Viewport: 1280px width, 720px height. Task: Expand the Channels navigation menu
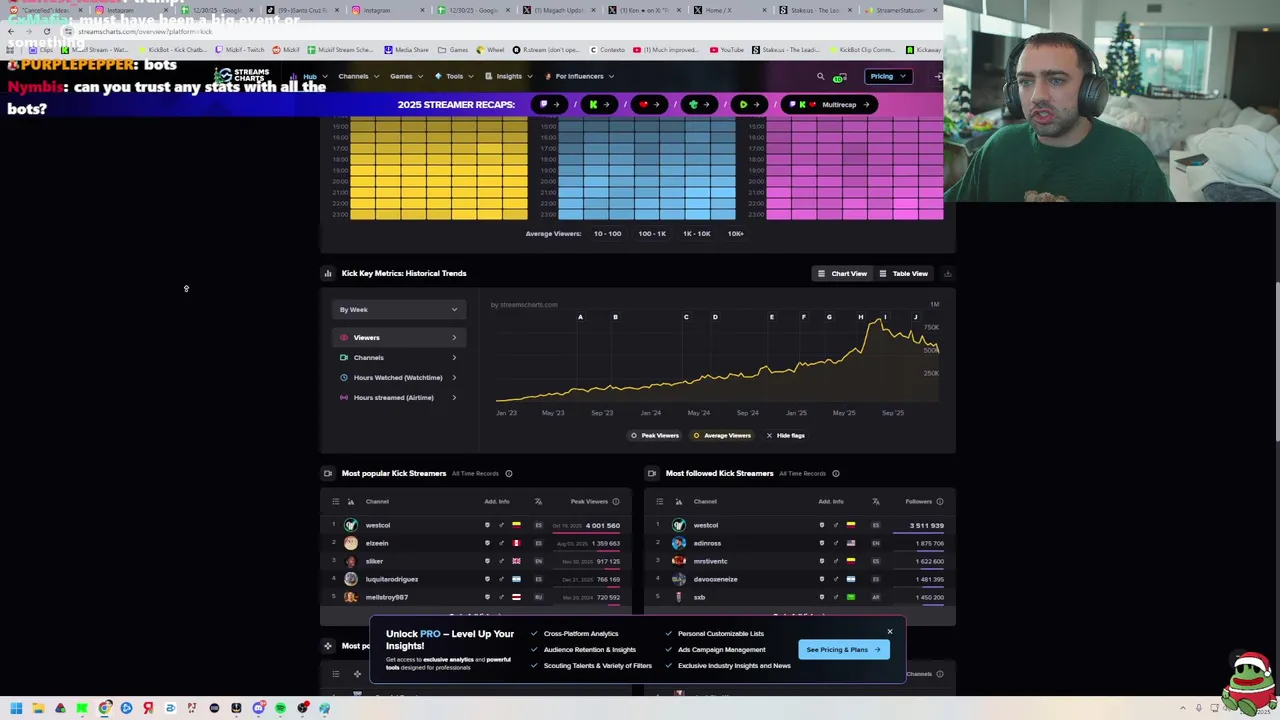tap(358, 76)
